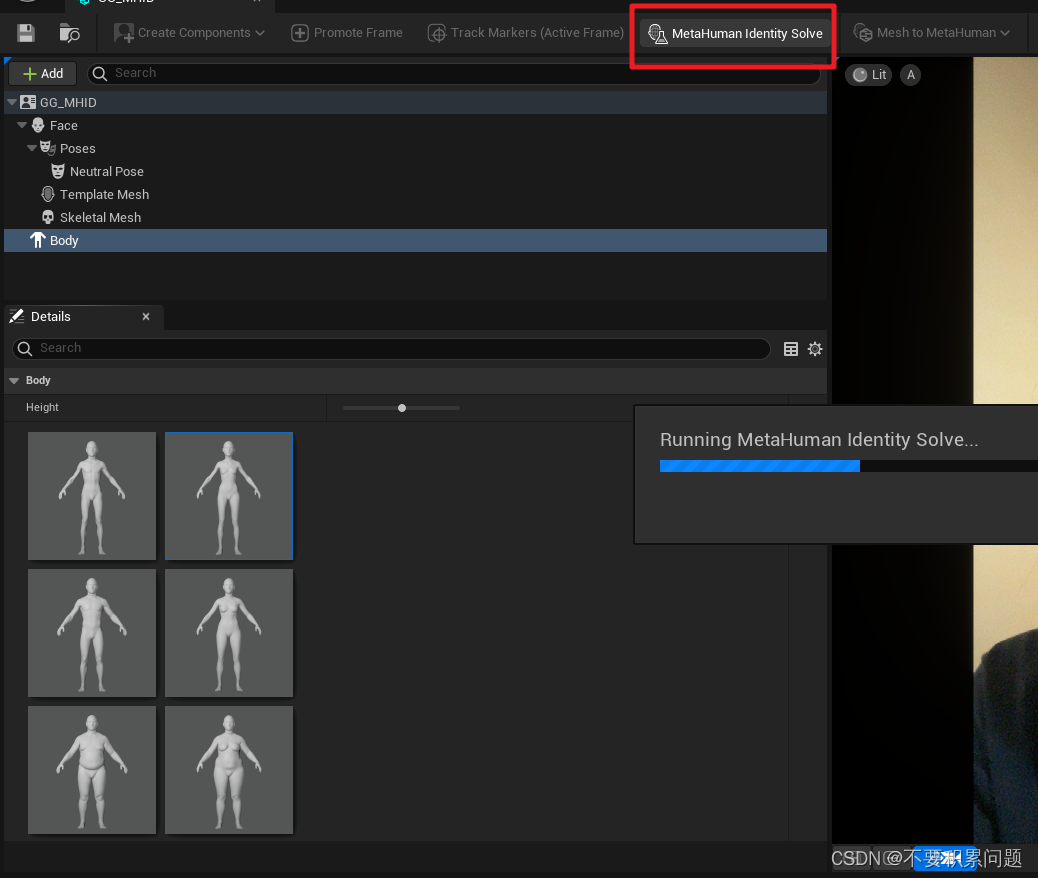
Task: Click the Neutral Pose mask icon
Action: tap(58, 171)
